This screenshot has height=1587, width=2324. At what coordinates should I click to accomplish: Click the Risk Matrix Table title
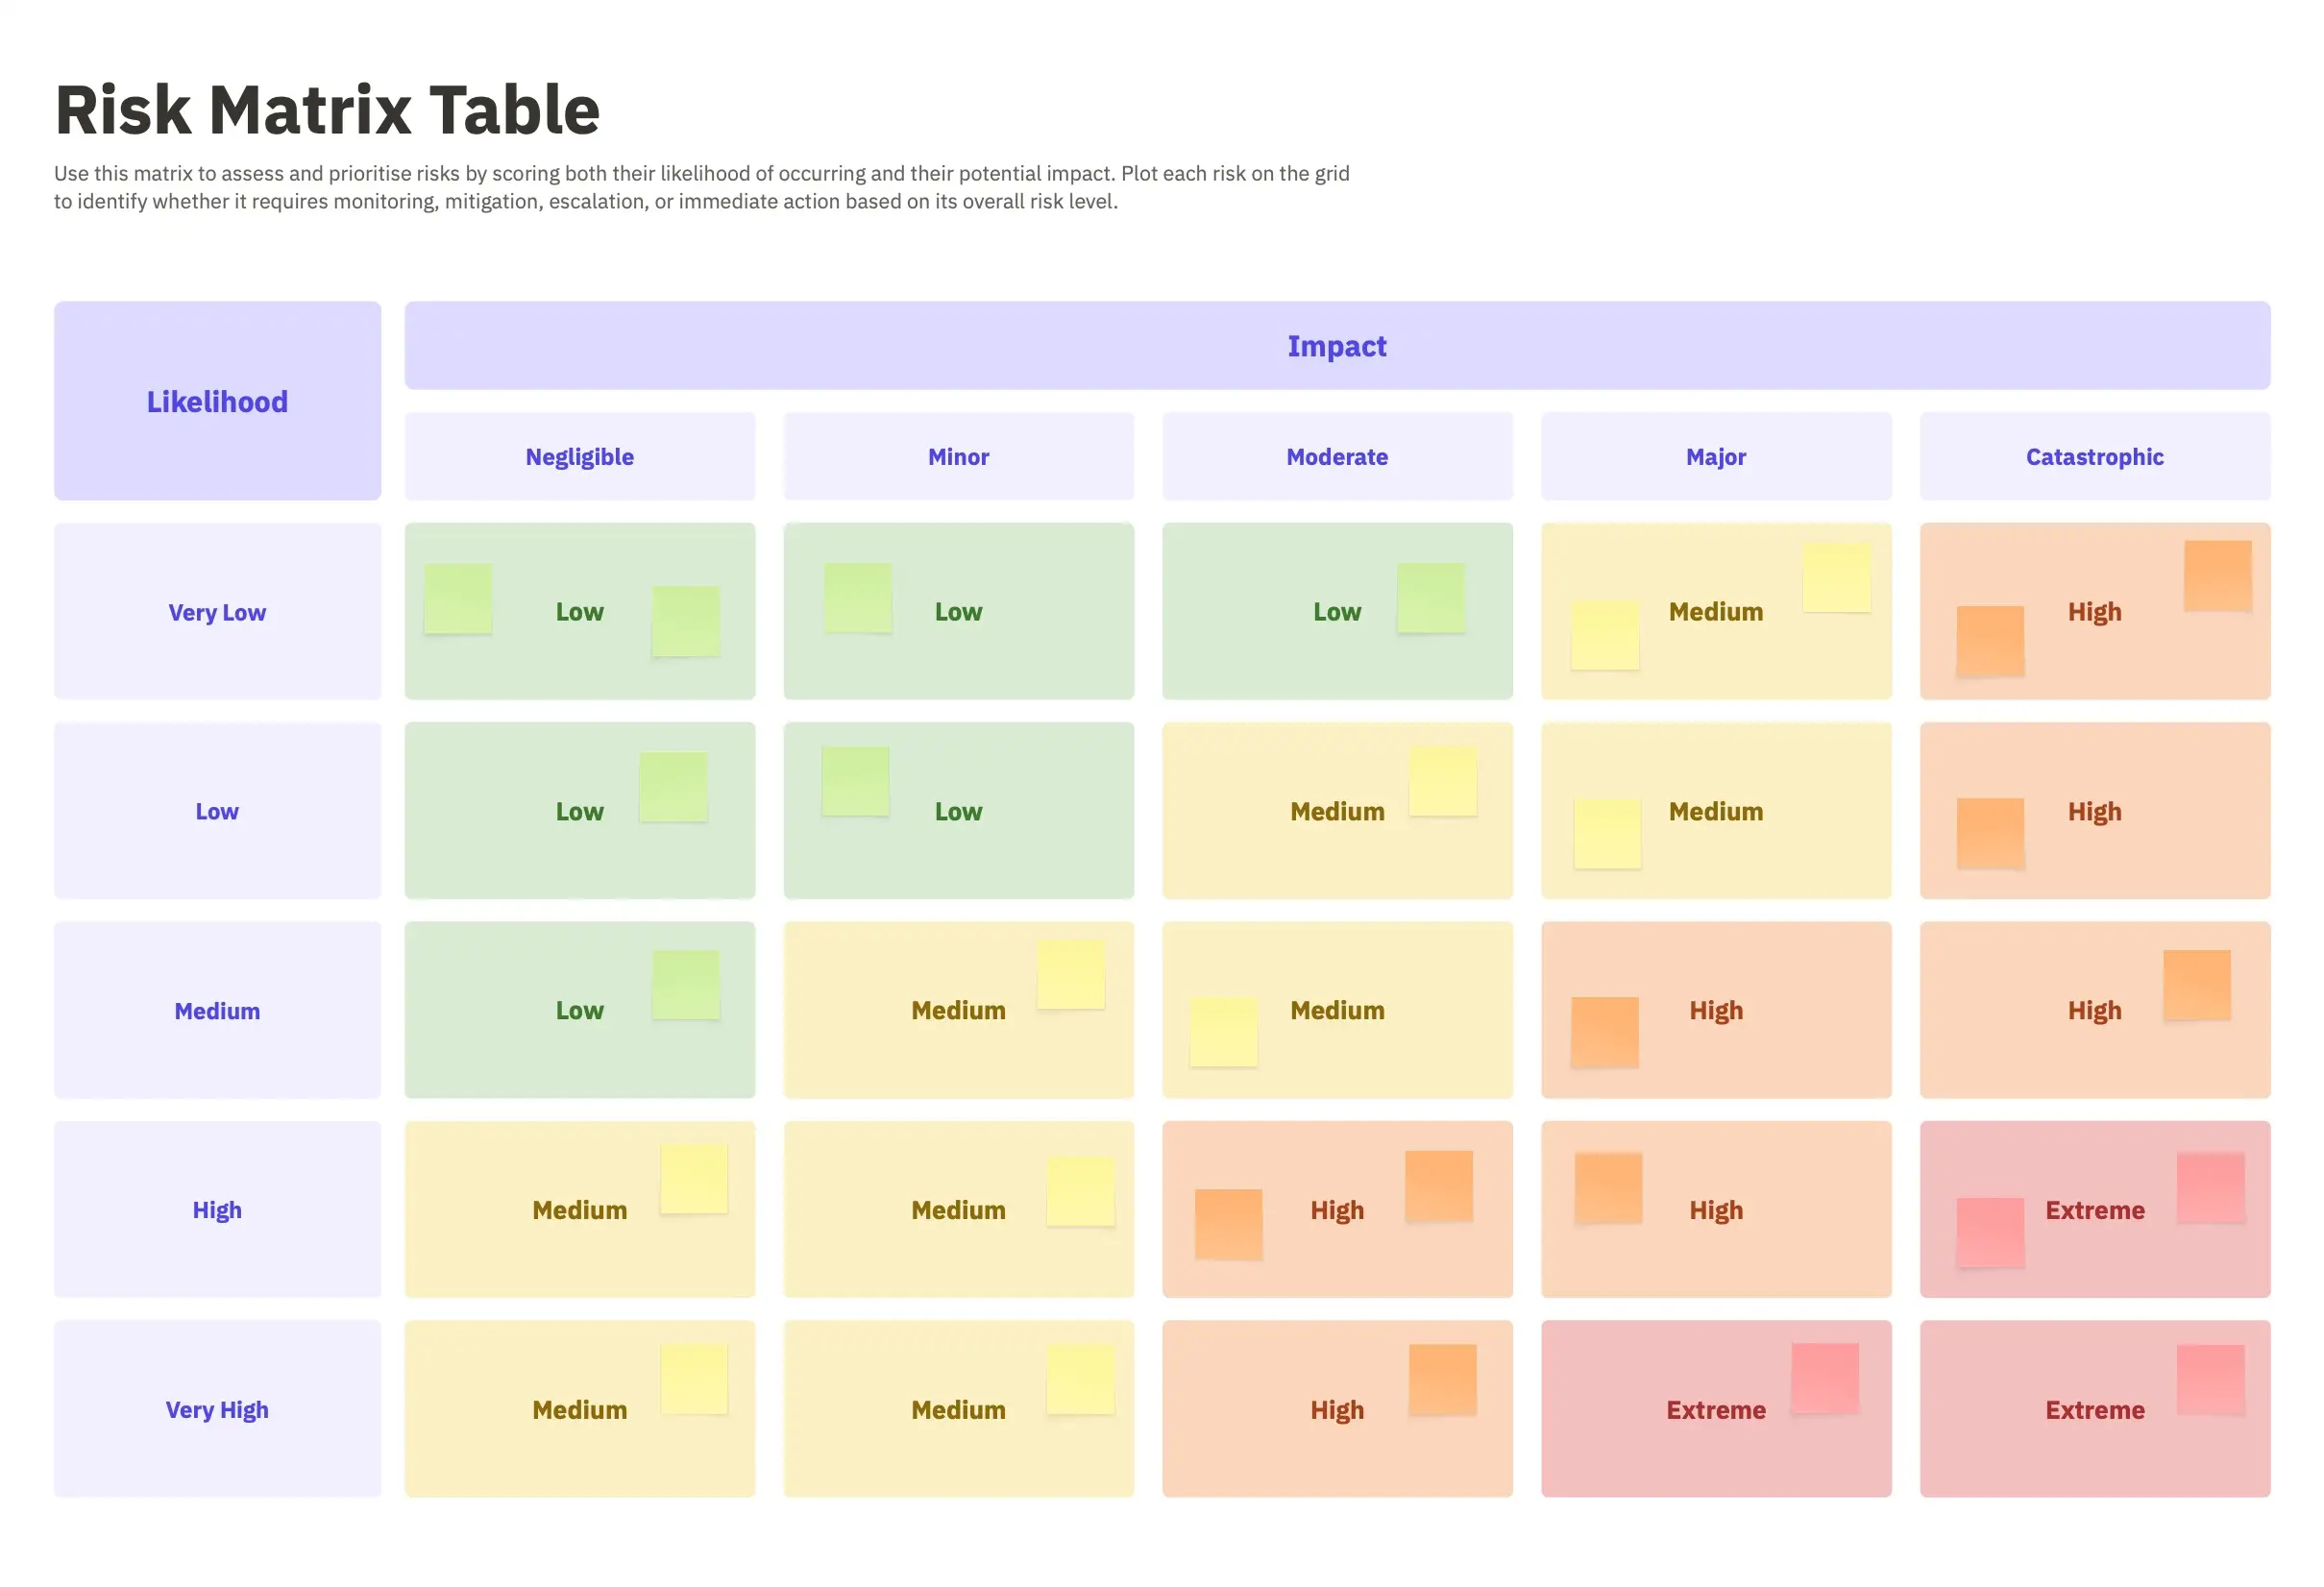[327, 109]
